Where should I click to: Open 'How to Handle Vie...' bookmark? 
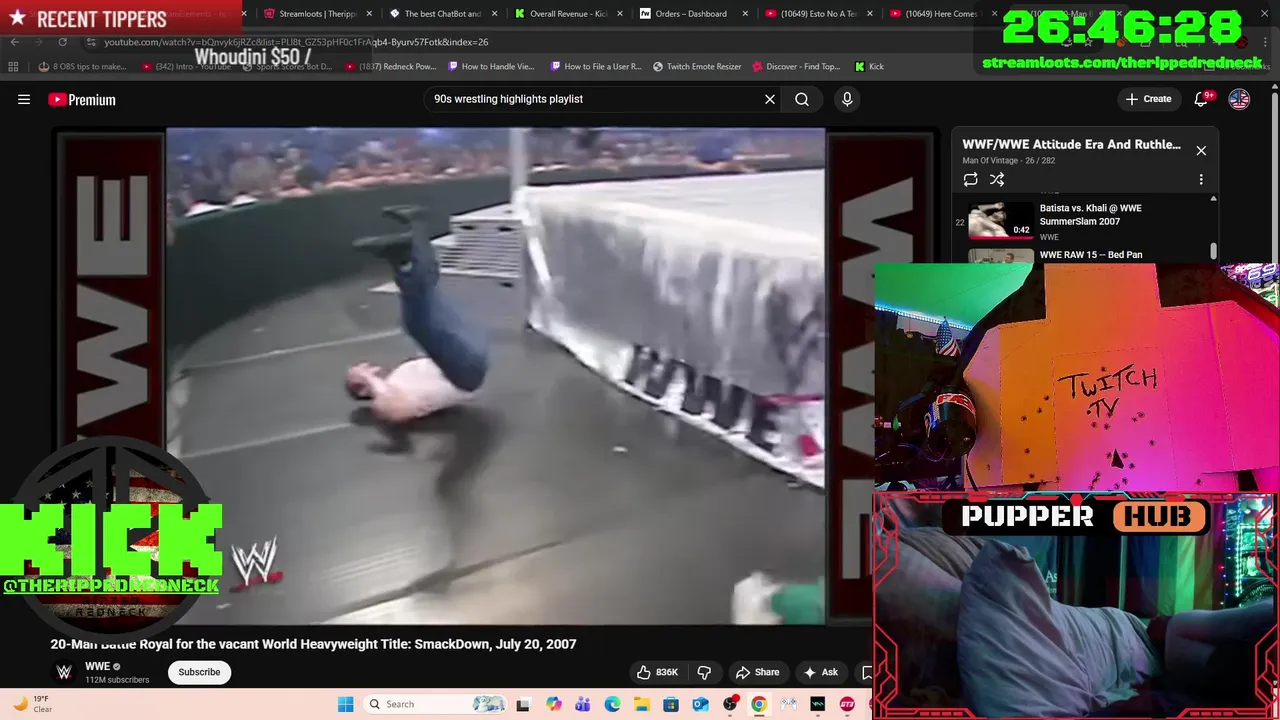(491, 66)
